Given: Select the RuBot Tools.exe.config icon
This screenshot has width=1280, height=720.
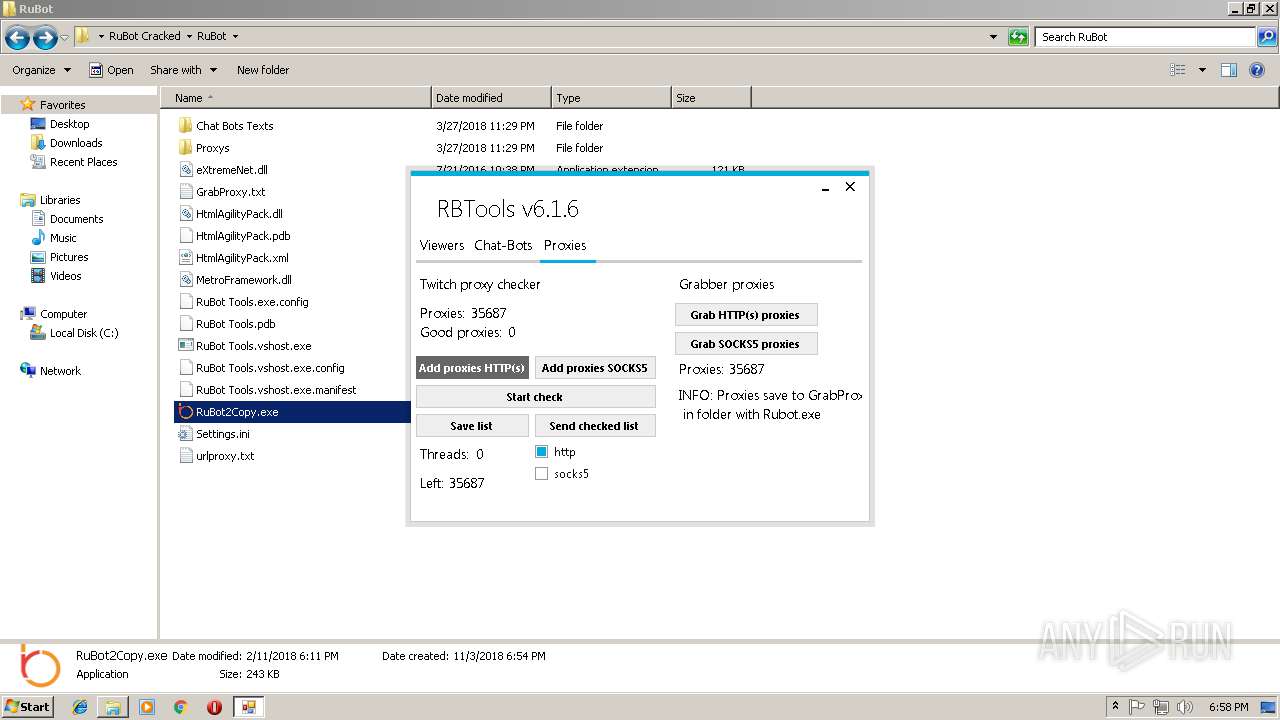Looking at the screenshot, I should pyautogui.click(x=185, y=302).
